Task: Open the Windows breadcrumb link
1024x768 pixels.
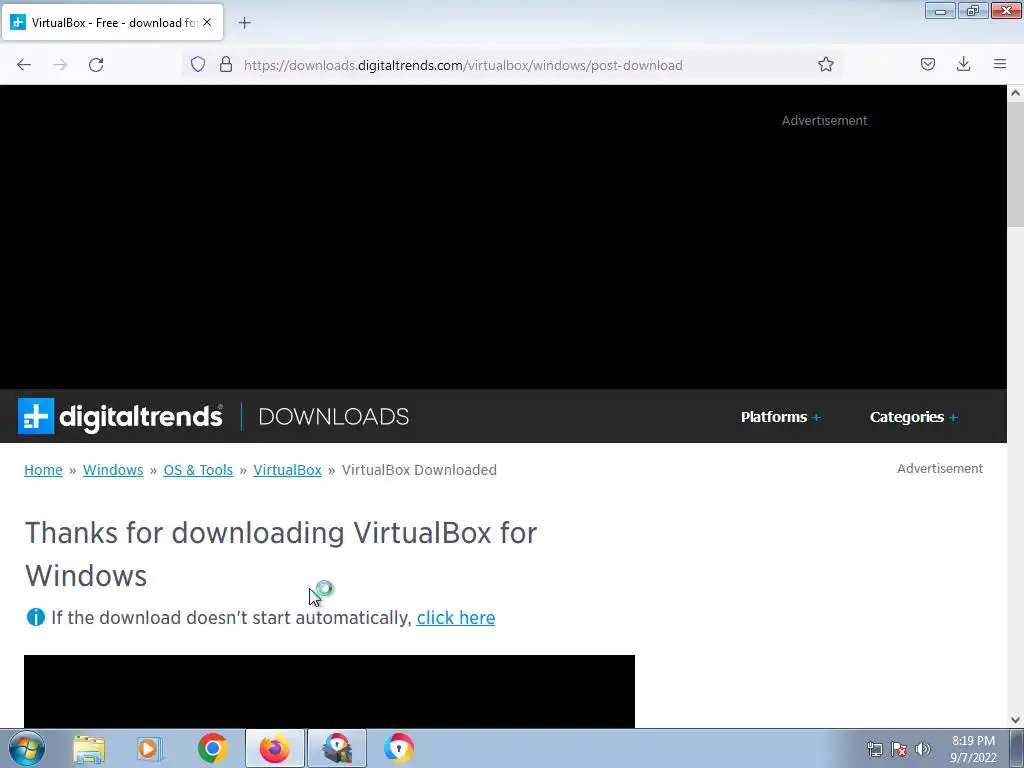Action: (113, 470)
